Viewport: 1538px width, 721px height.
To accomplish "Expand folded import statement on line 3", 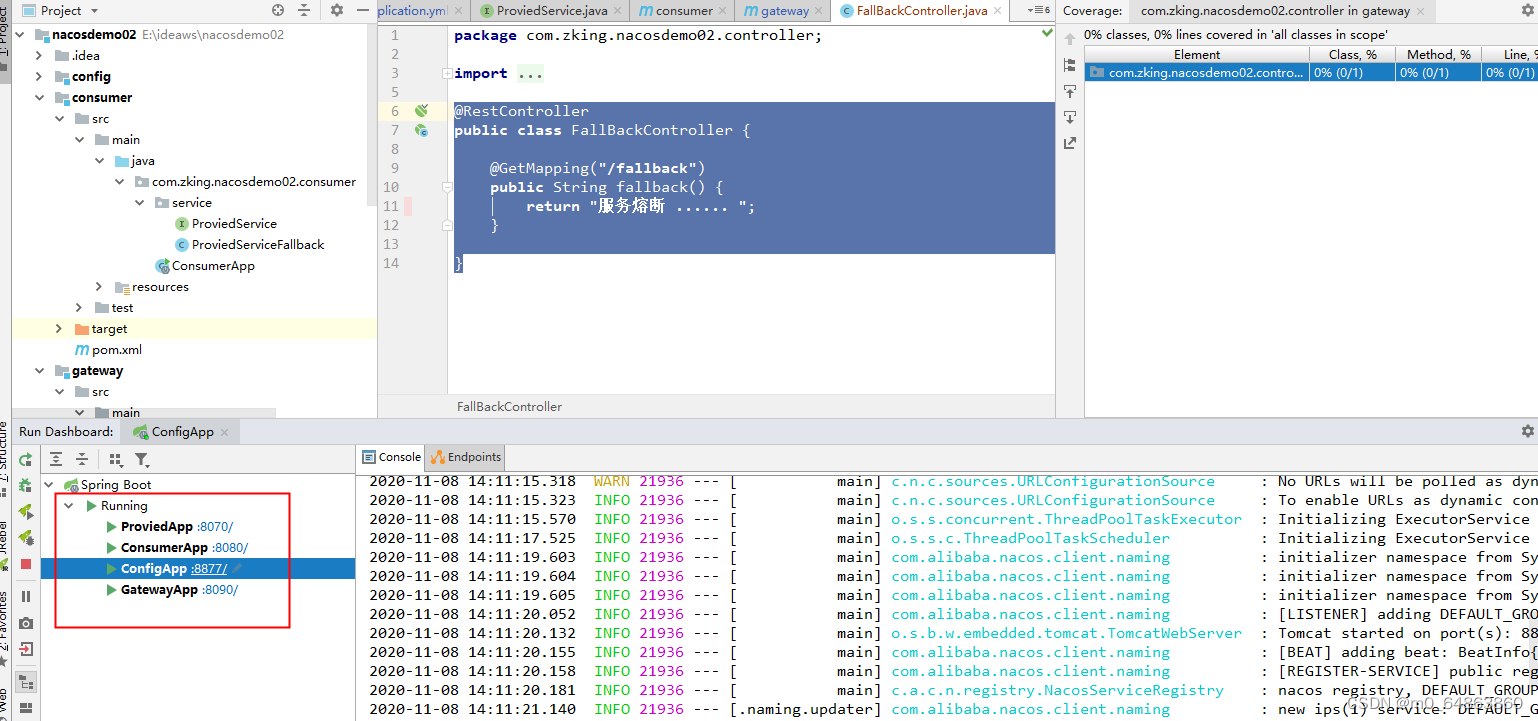I will pos(447,74).
